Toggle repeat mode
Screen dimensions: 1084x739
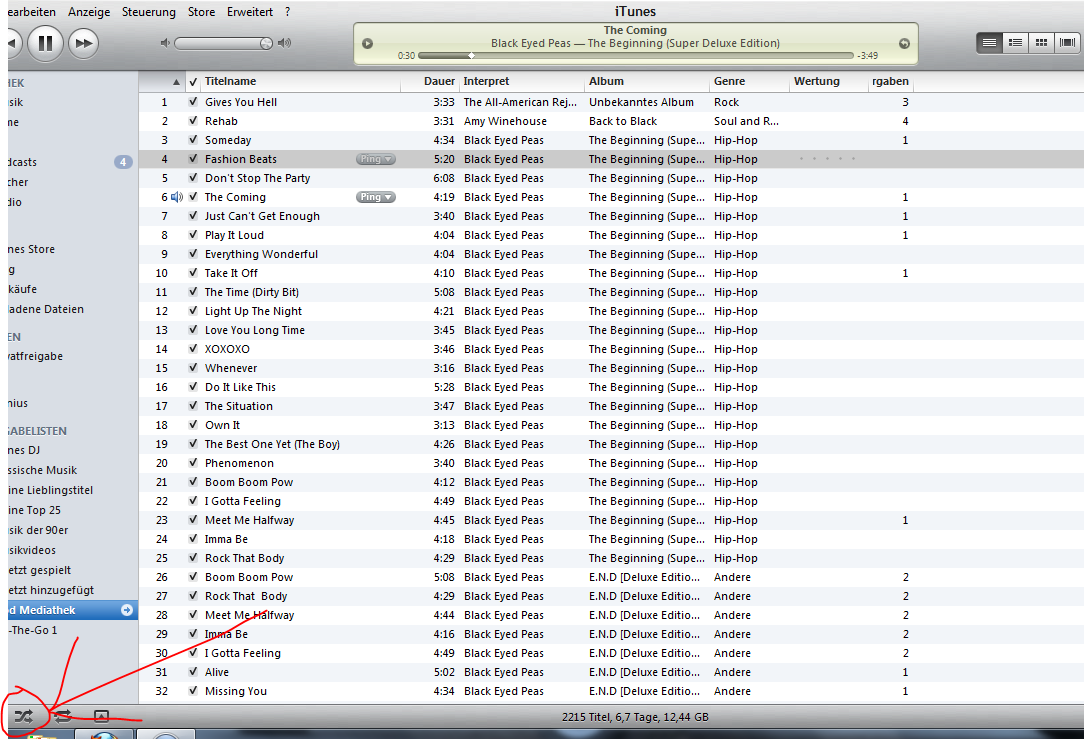[63, 716]
